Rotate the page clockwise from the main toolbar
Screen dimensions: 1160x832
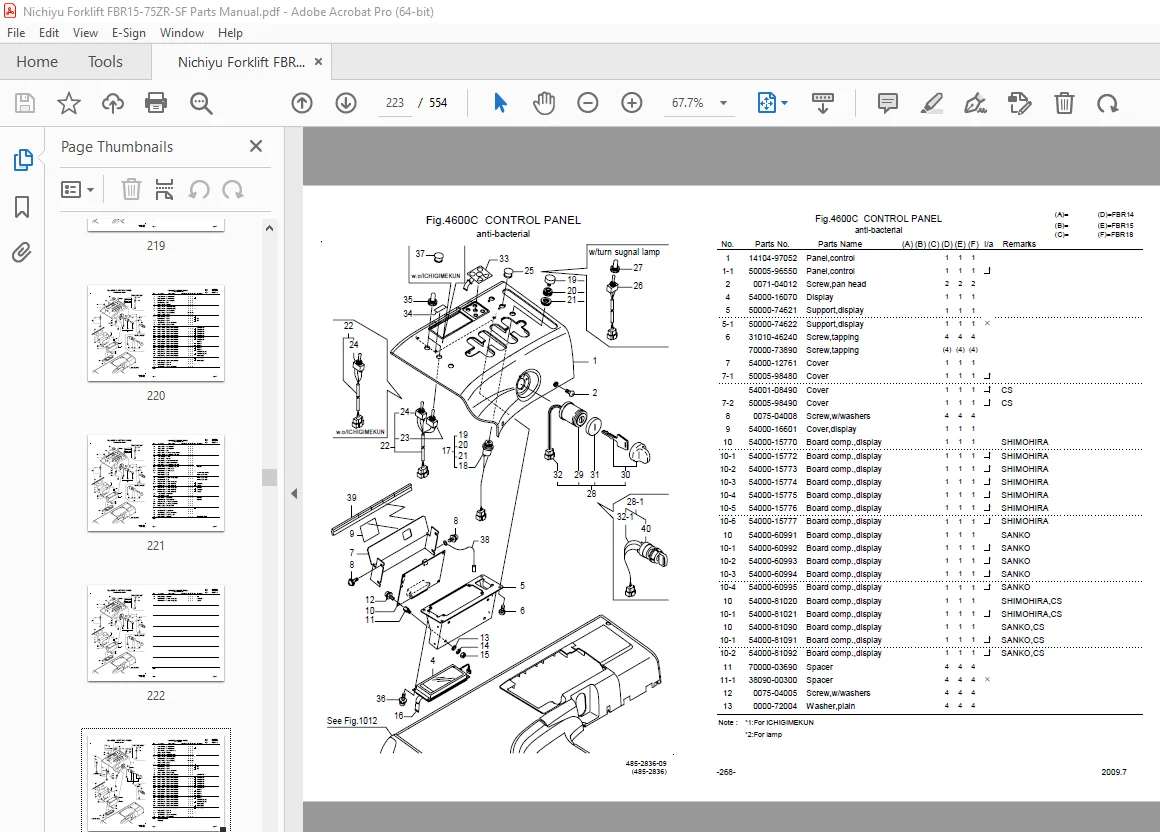point(1107,103)
